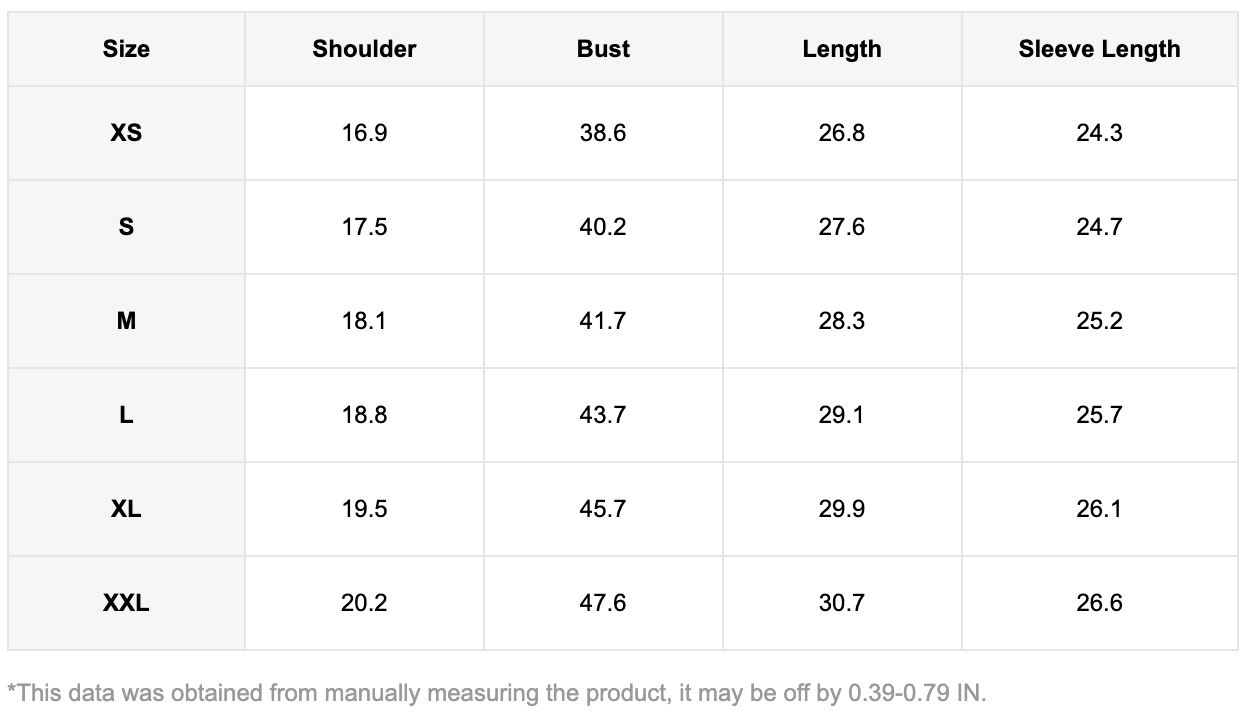Viewport: 1252px width, 716px height.
Task: Click the M size row label
Action: click(x=126, y=321)
